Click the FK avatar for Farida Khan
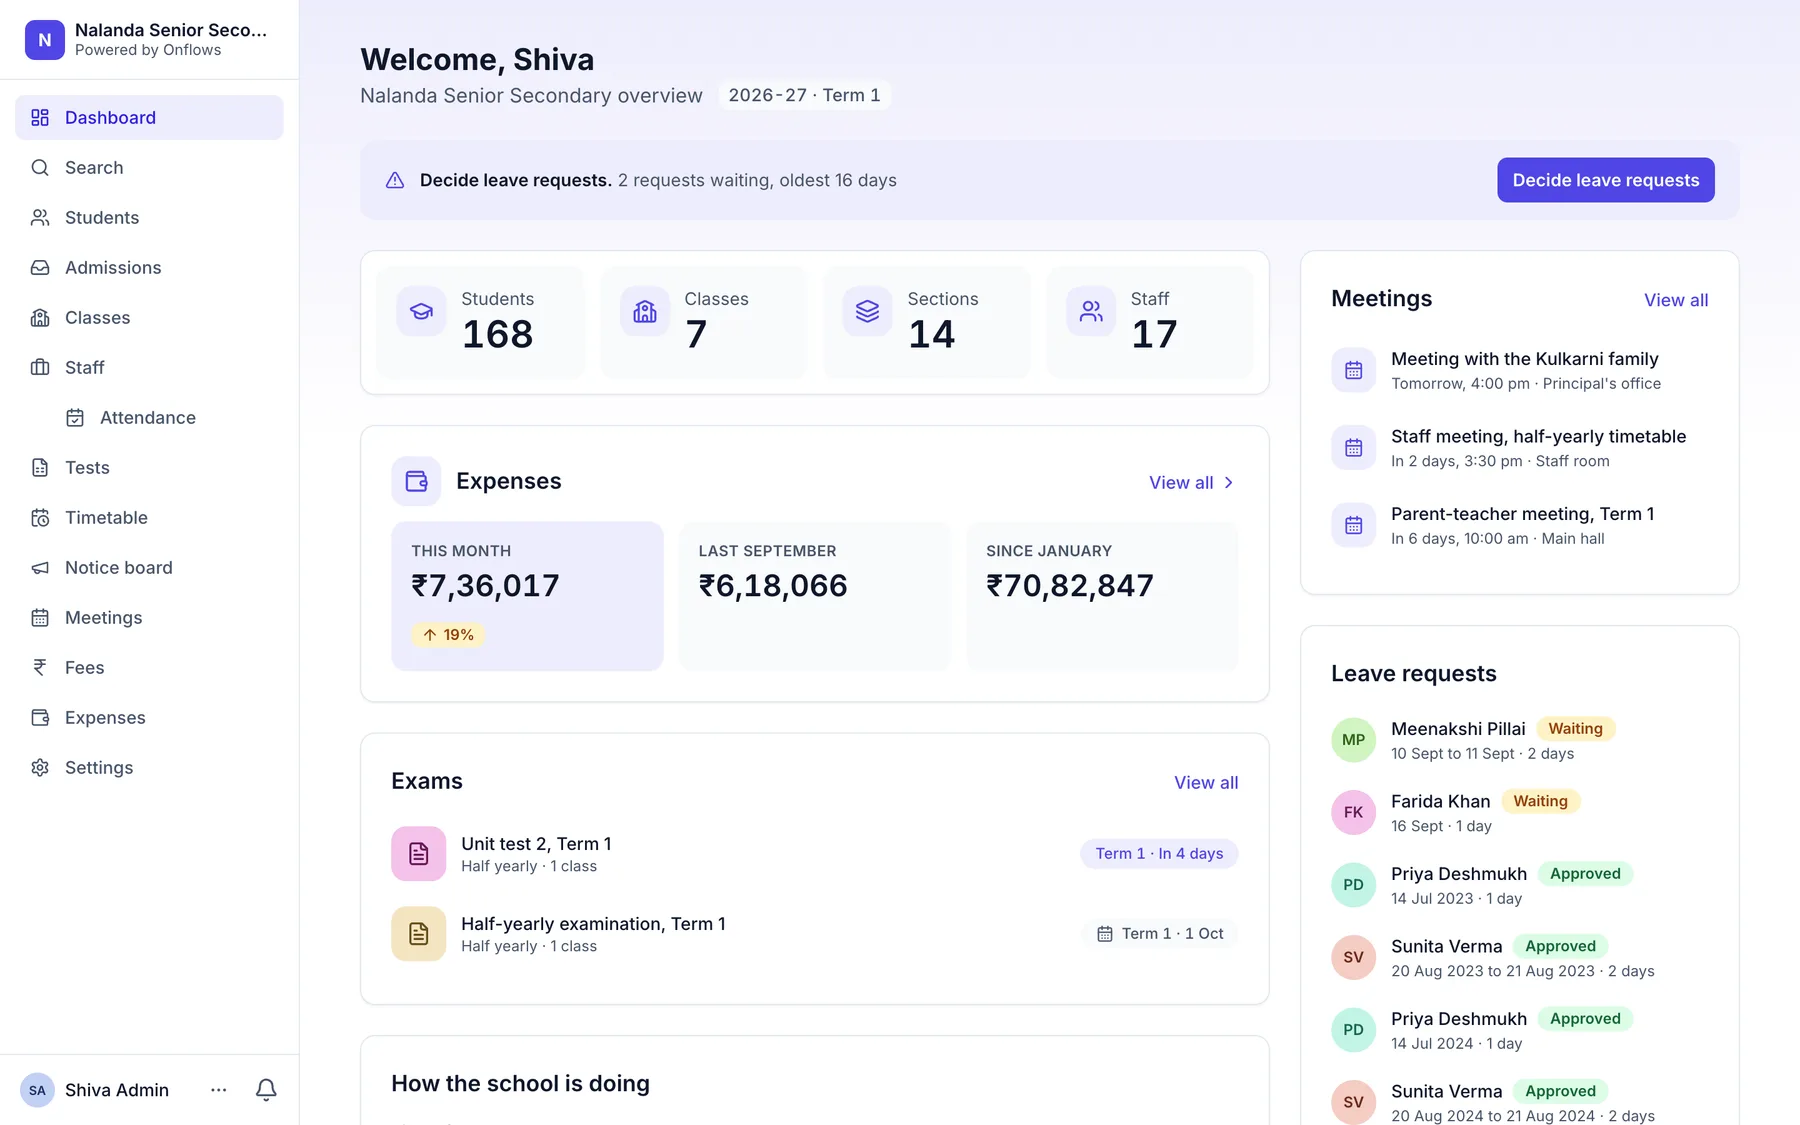This screenshot has height=1125, width=1800. (1353, 812)
